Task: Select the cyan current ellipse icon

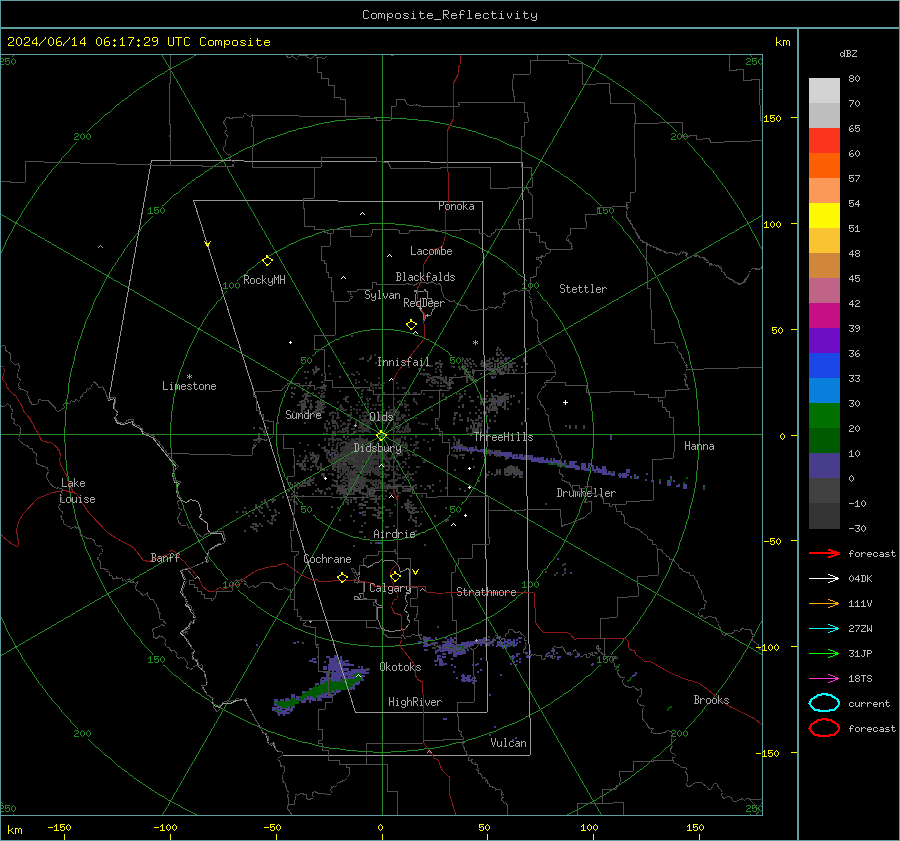Action: [x=824, y=703]
